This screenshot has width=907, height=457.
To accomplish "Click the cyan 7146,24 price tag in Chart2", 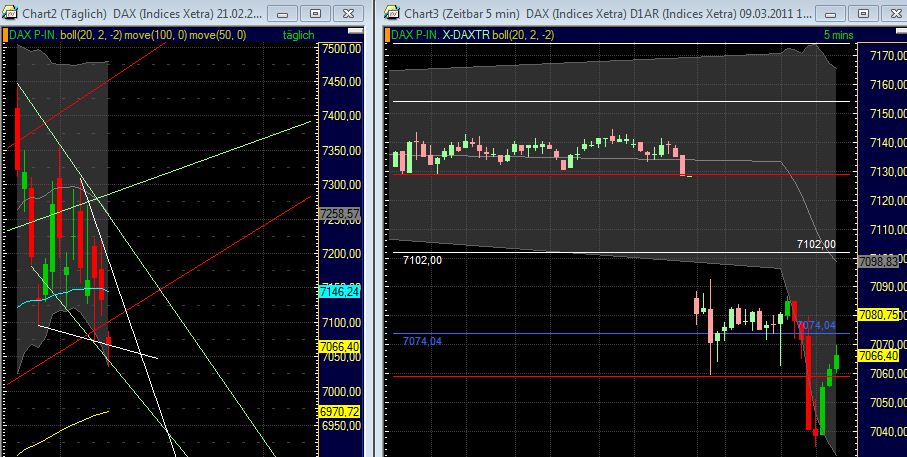I will click(x=340, y=293).
